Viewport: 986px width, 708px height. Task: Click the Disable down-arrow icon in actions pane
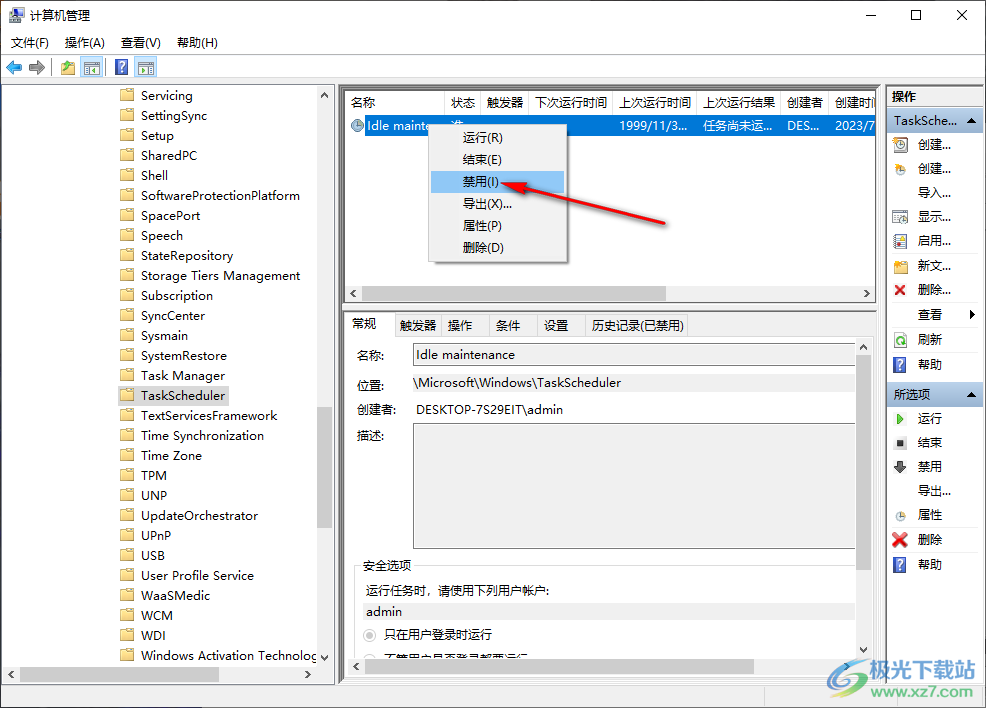(x=900, y=467)
